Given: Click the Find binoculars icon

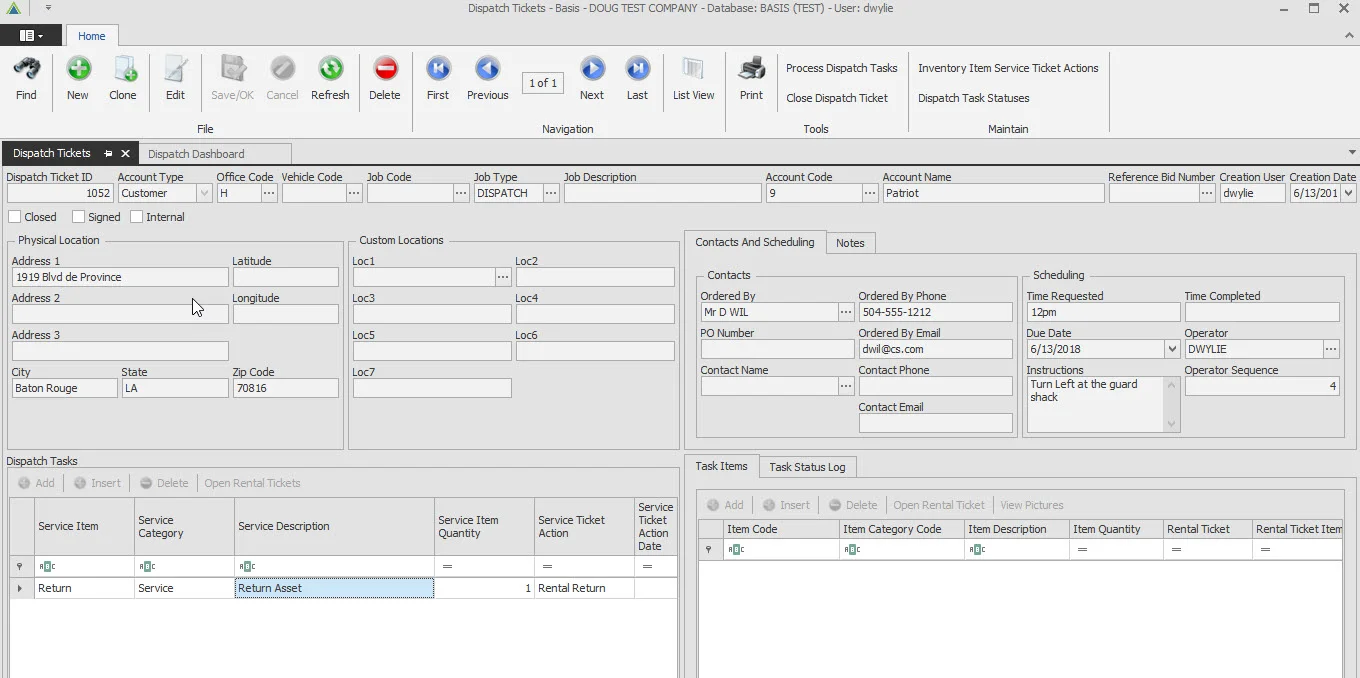Looking at the screenshot, I should (26, 70).
